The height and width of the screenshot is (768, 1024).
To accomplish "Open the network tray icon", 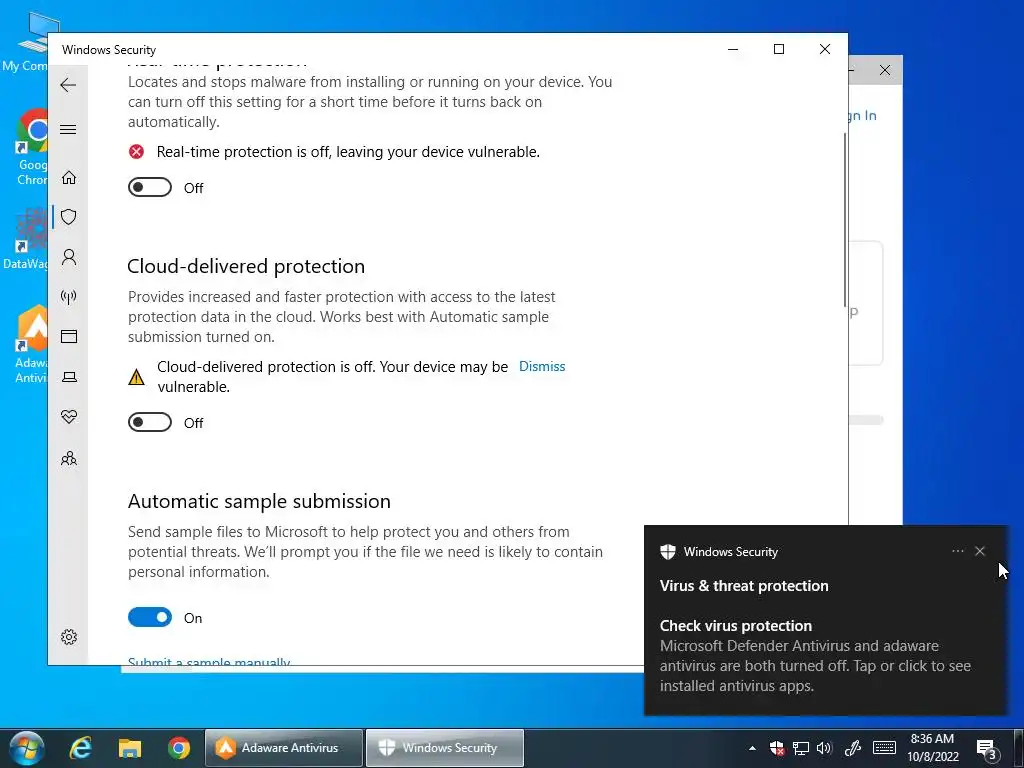I will pyautogui.click(x=801, y=748).
